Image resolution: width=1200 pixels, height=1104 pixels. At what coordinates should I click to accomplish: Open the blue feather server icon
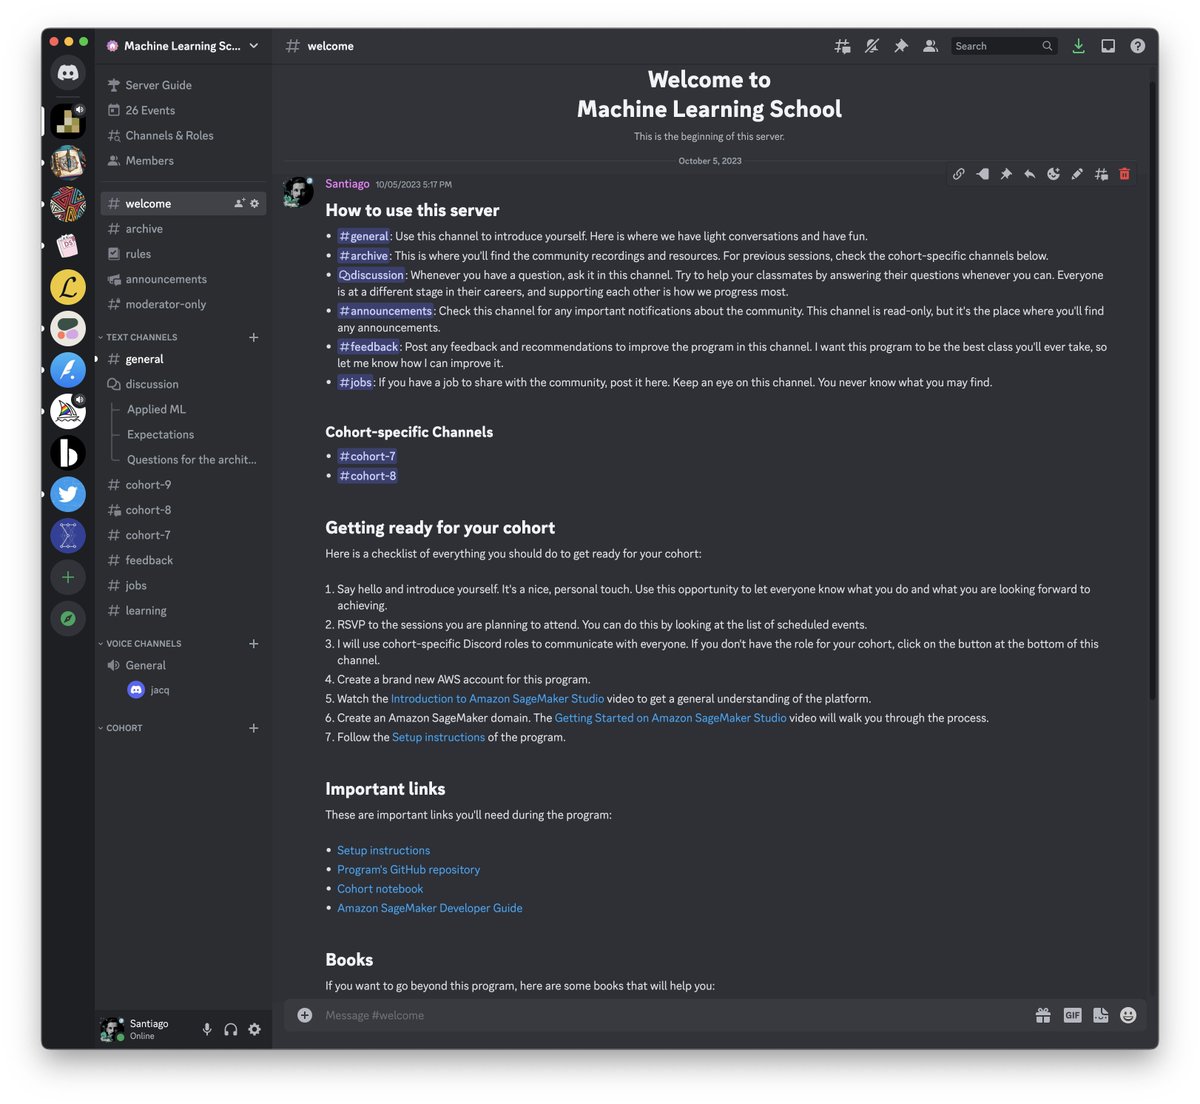[68, 370]
